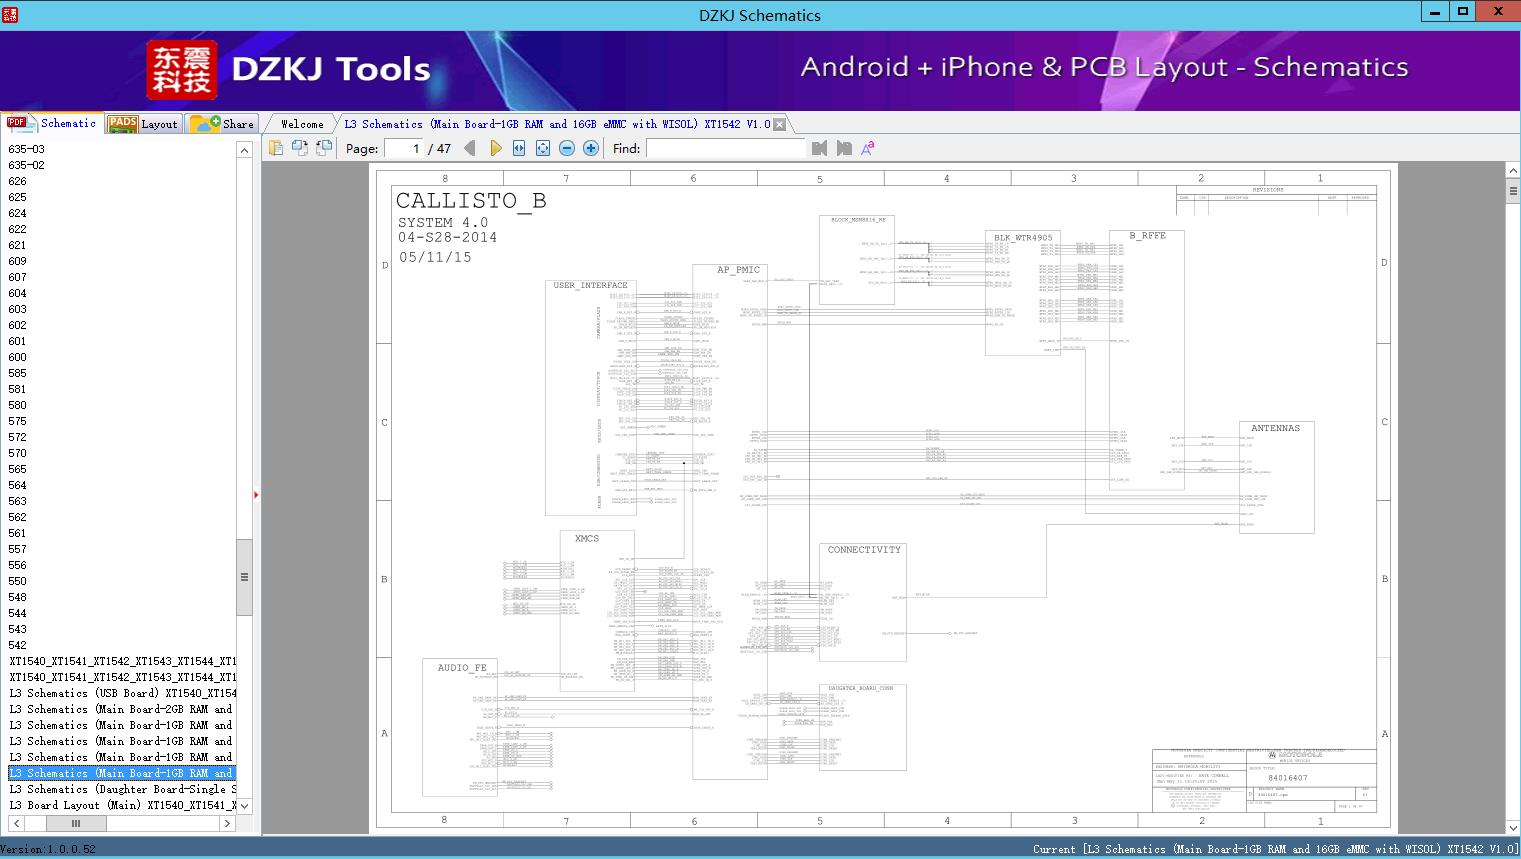Zoom out with the minus icon
Viewport: 1521px width, 859px height.
click(567, 148)
